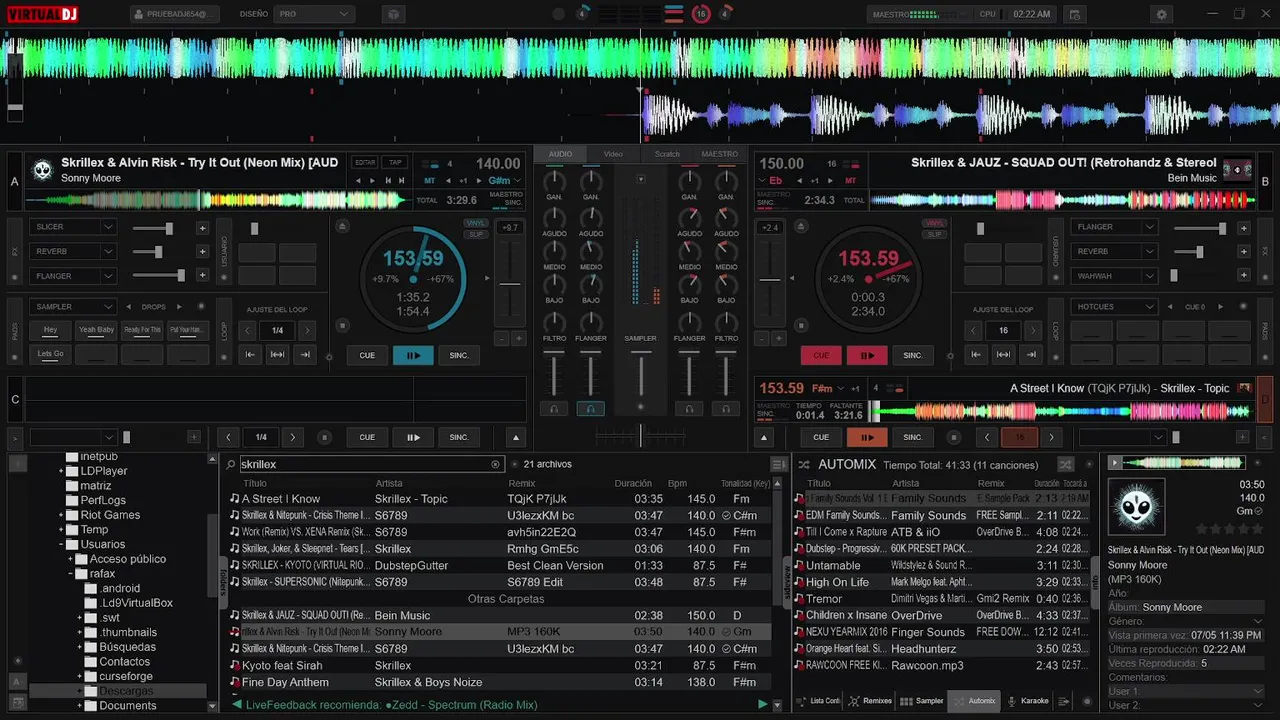Screen dimensions: 1280x720
Task: Click the loop-out button on deck A
Action: (x=305, y=355)
